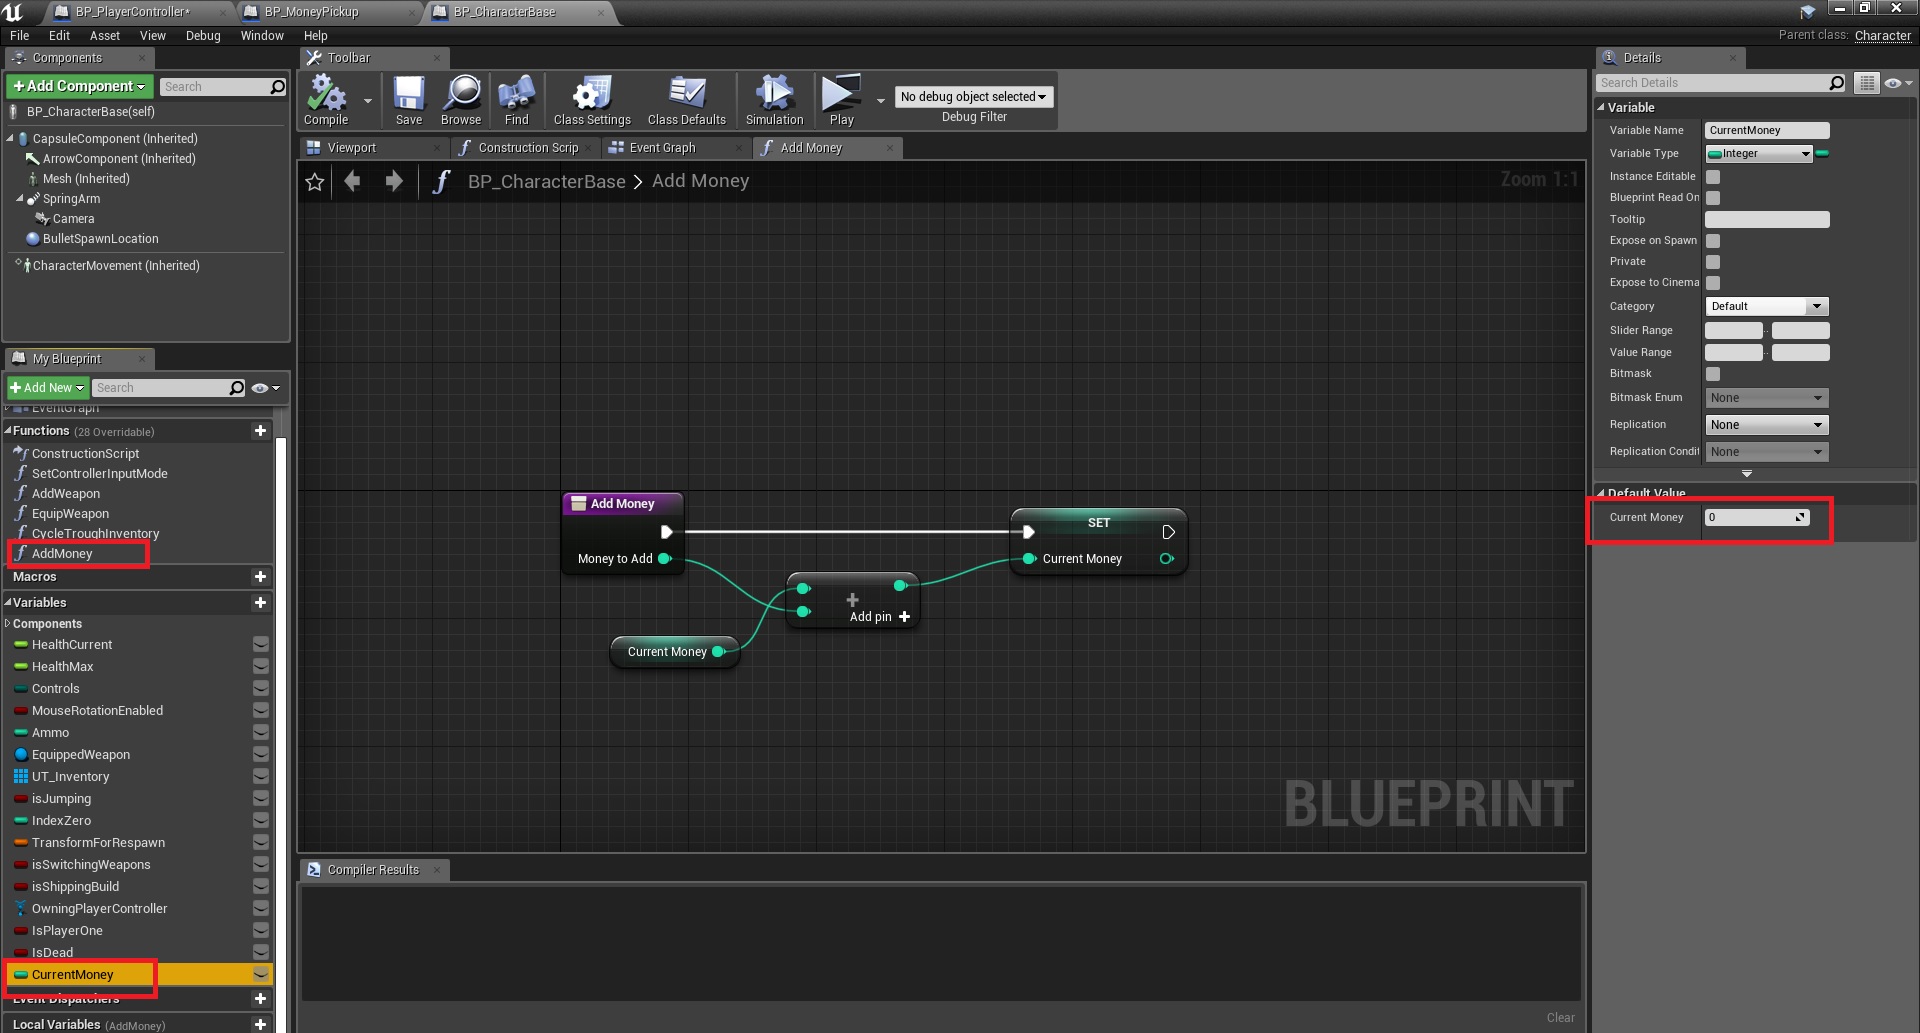The width and height of the screenshot is (1920, 1033).
Task: Click Add pin on the addition node
Action: coord(879,617)
